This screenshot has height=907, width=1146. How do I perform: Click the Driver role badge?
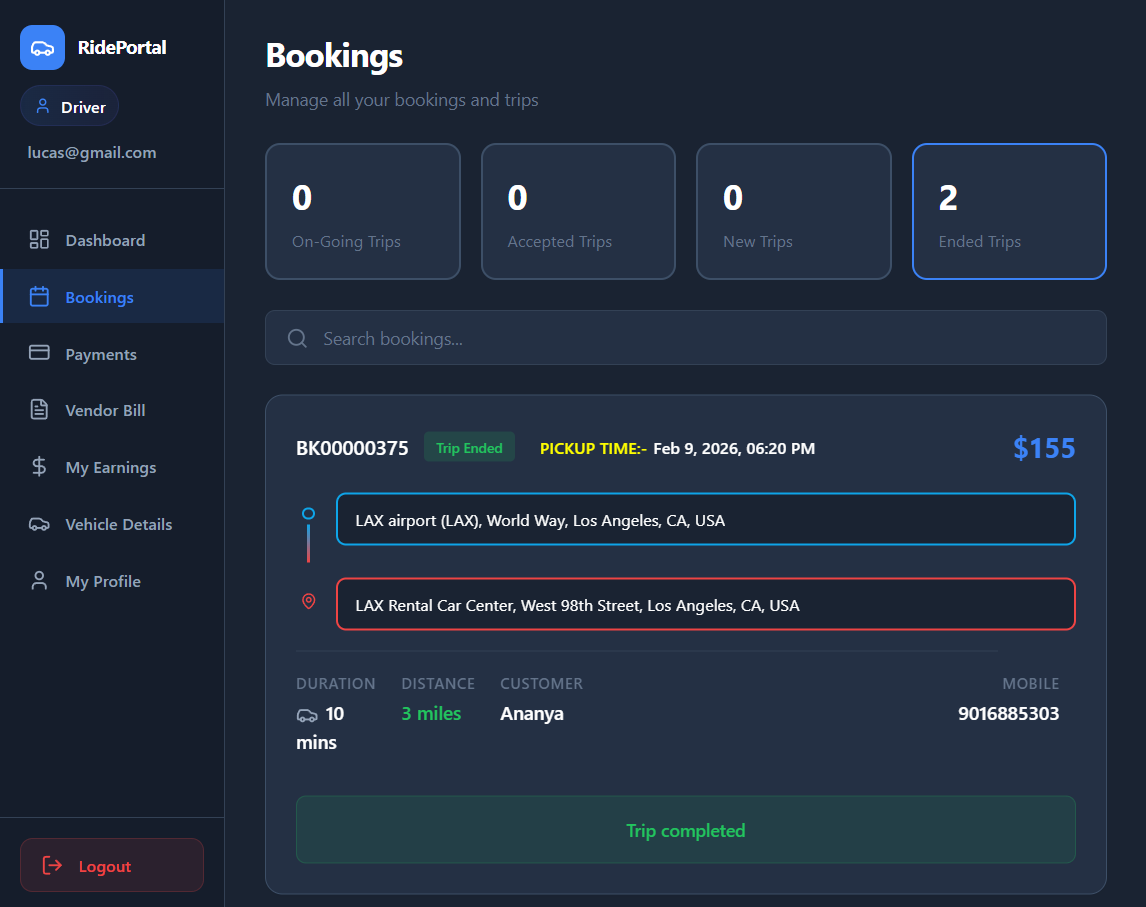point(70,107)
